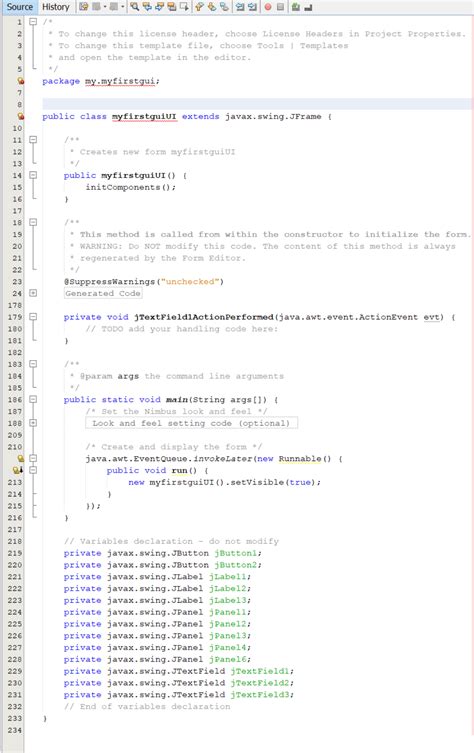Collapse the myfirstguiUI() constructor fold

click(33, 175)
